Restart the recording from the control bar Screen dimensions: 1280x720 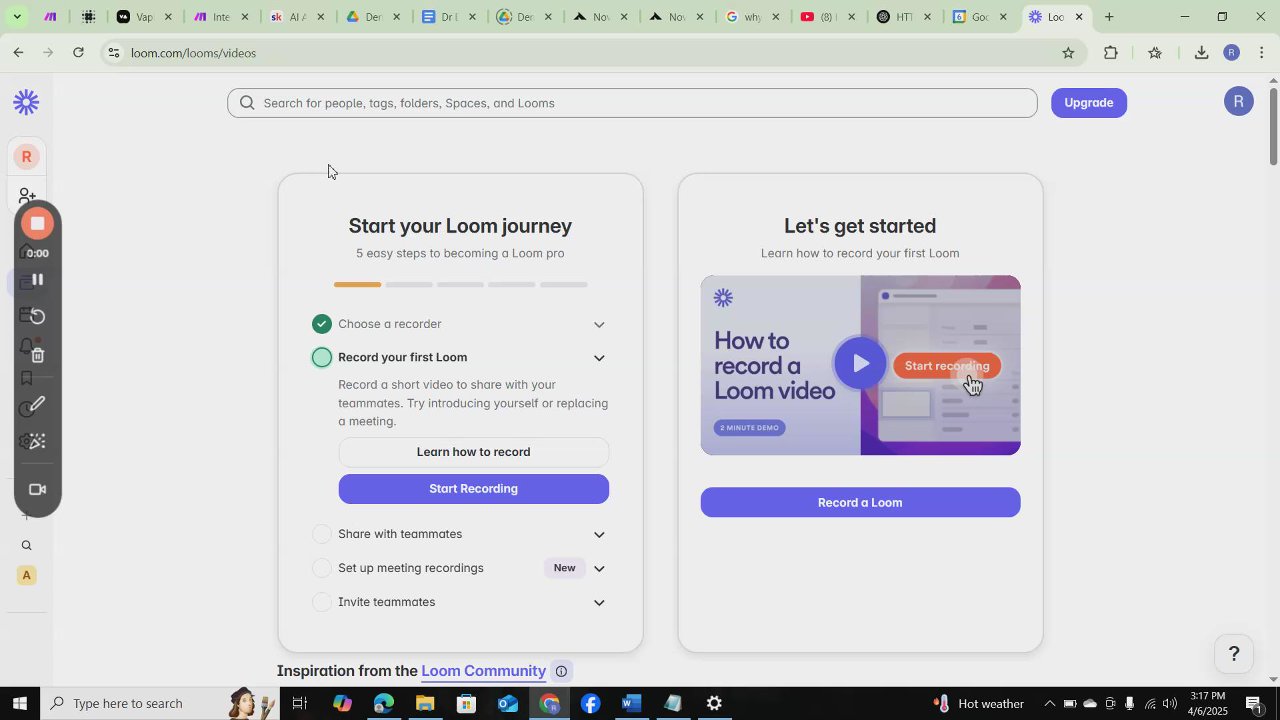click(x=37, y=317)
